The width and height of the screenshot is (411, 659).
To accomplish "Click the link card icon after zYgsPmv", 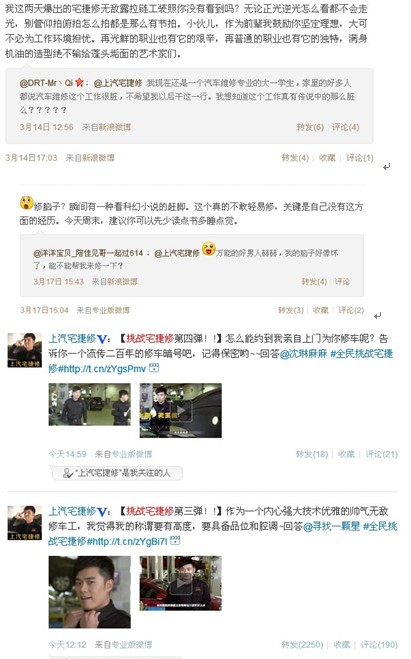I will (x=155, y=368).
